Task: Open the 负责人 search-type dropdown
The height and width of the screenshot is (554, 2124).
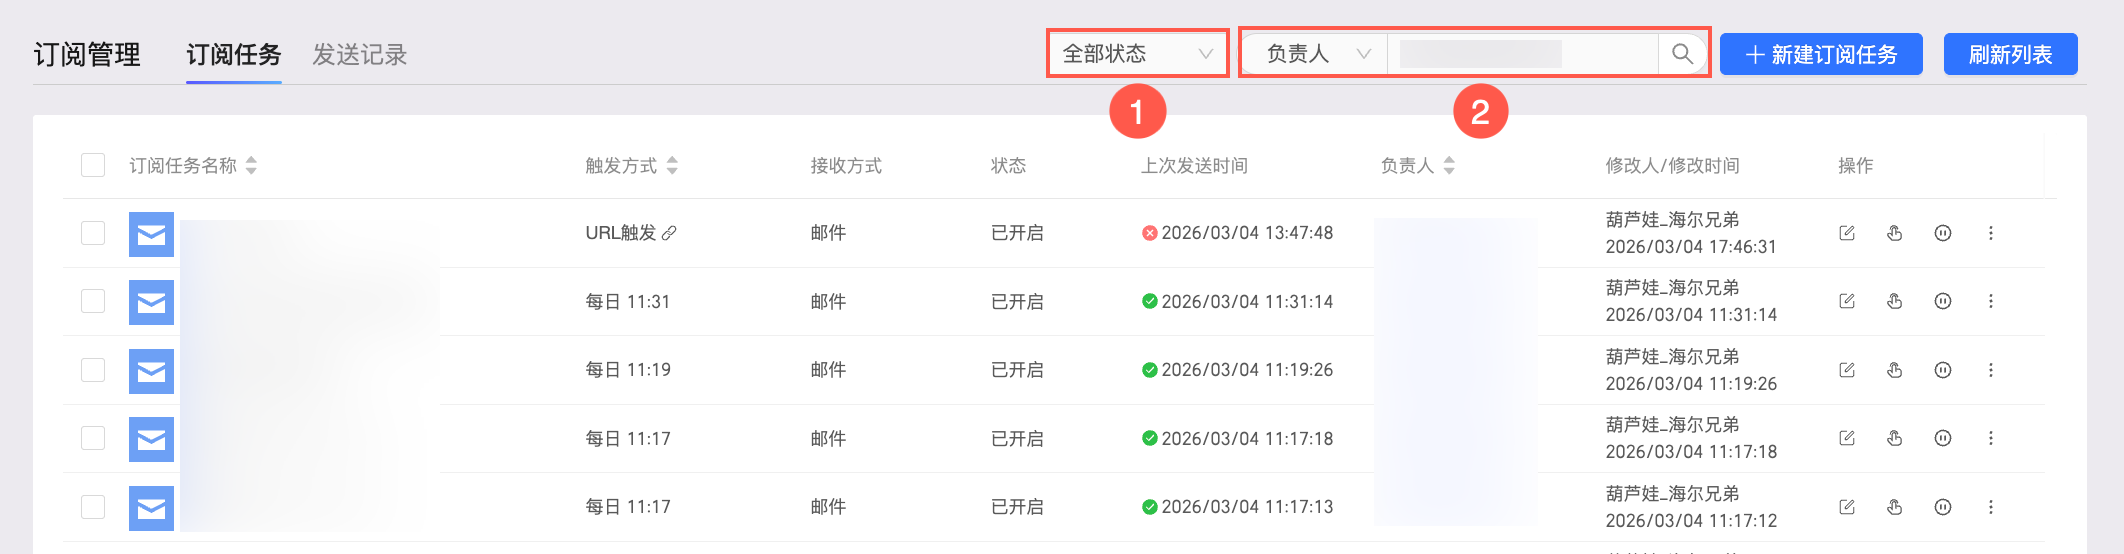Action: [1315, 54]
